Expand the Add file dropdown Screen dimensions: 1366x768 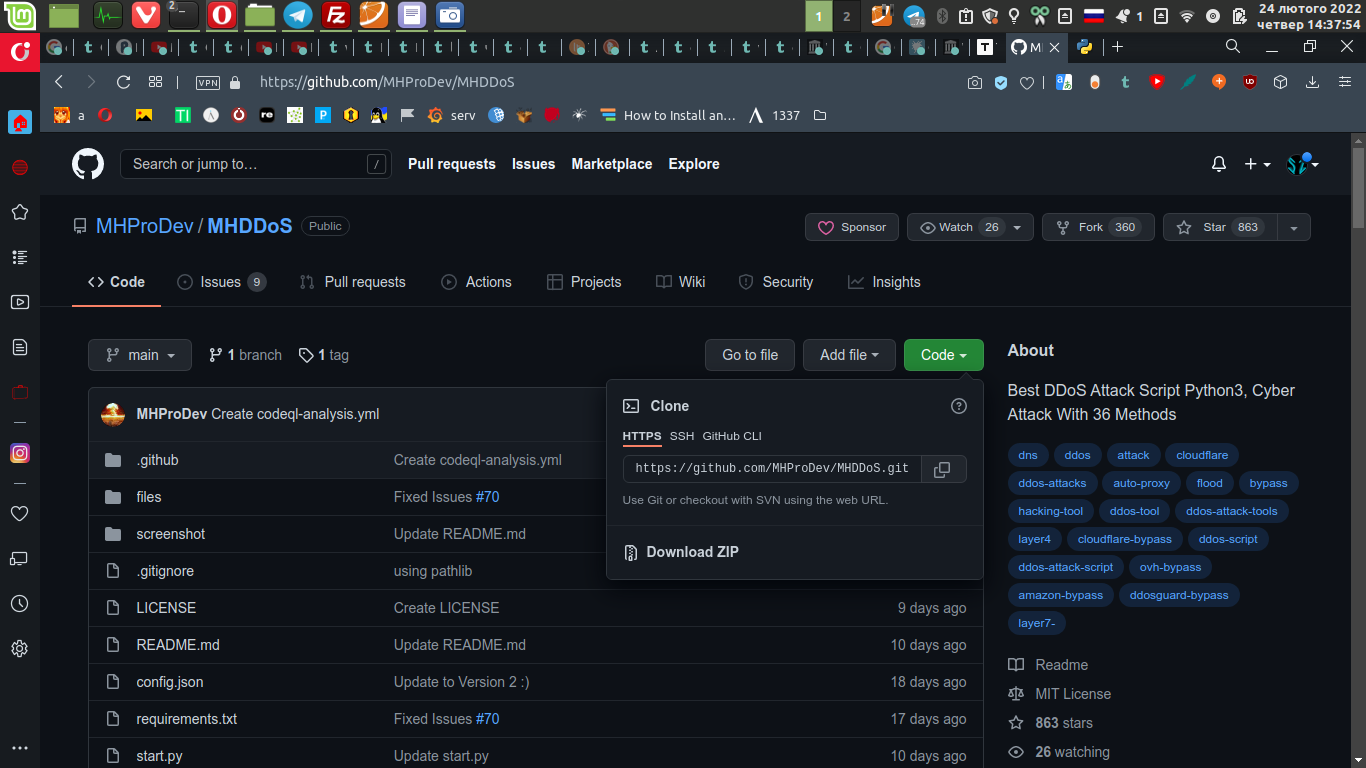click(x=849, y=355)
